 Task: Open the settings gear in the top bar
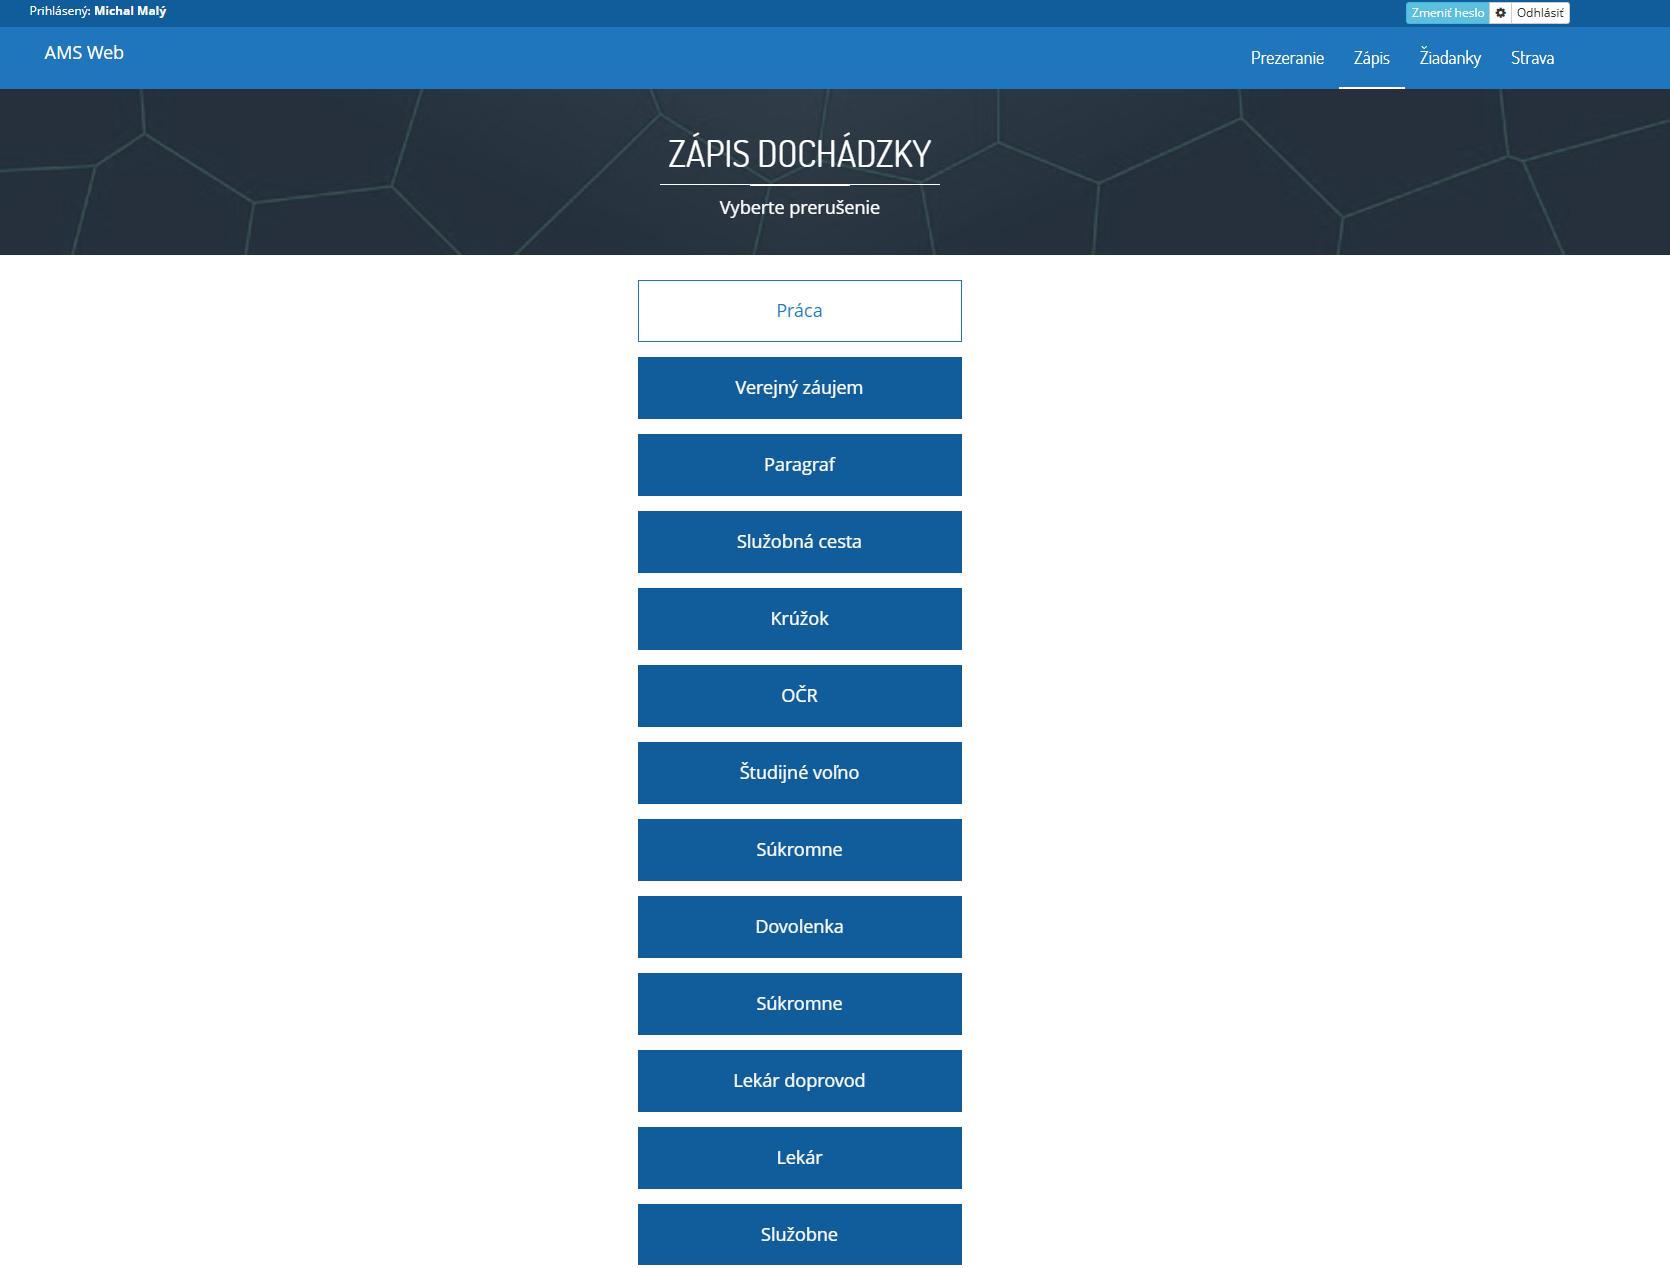pyautogui.click(x=1498, y=13)
